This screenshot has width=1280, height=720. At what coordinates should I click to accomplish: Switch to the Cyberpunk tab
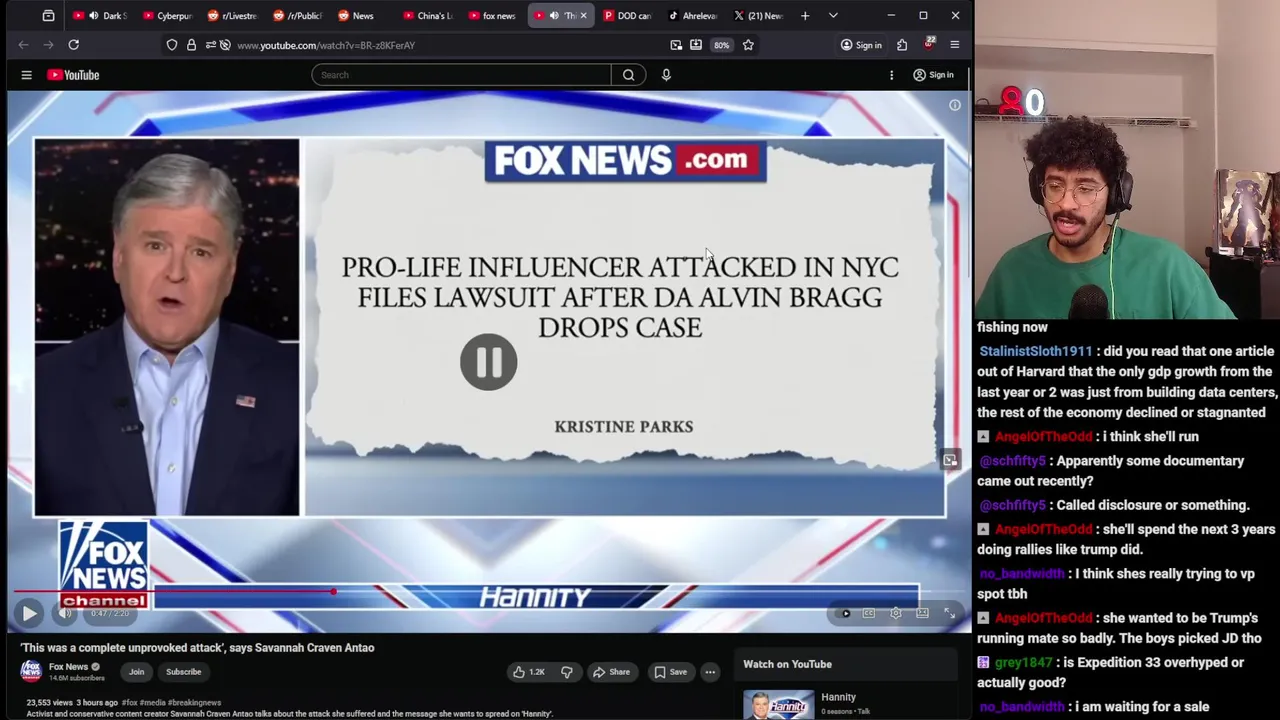click(x=167, y=16)
